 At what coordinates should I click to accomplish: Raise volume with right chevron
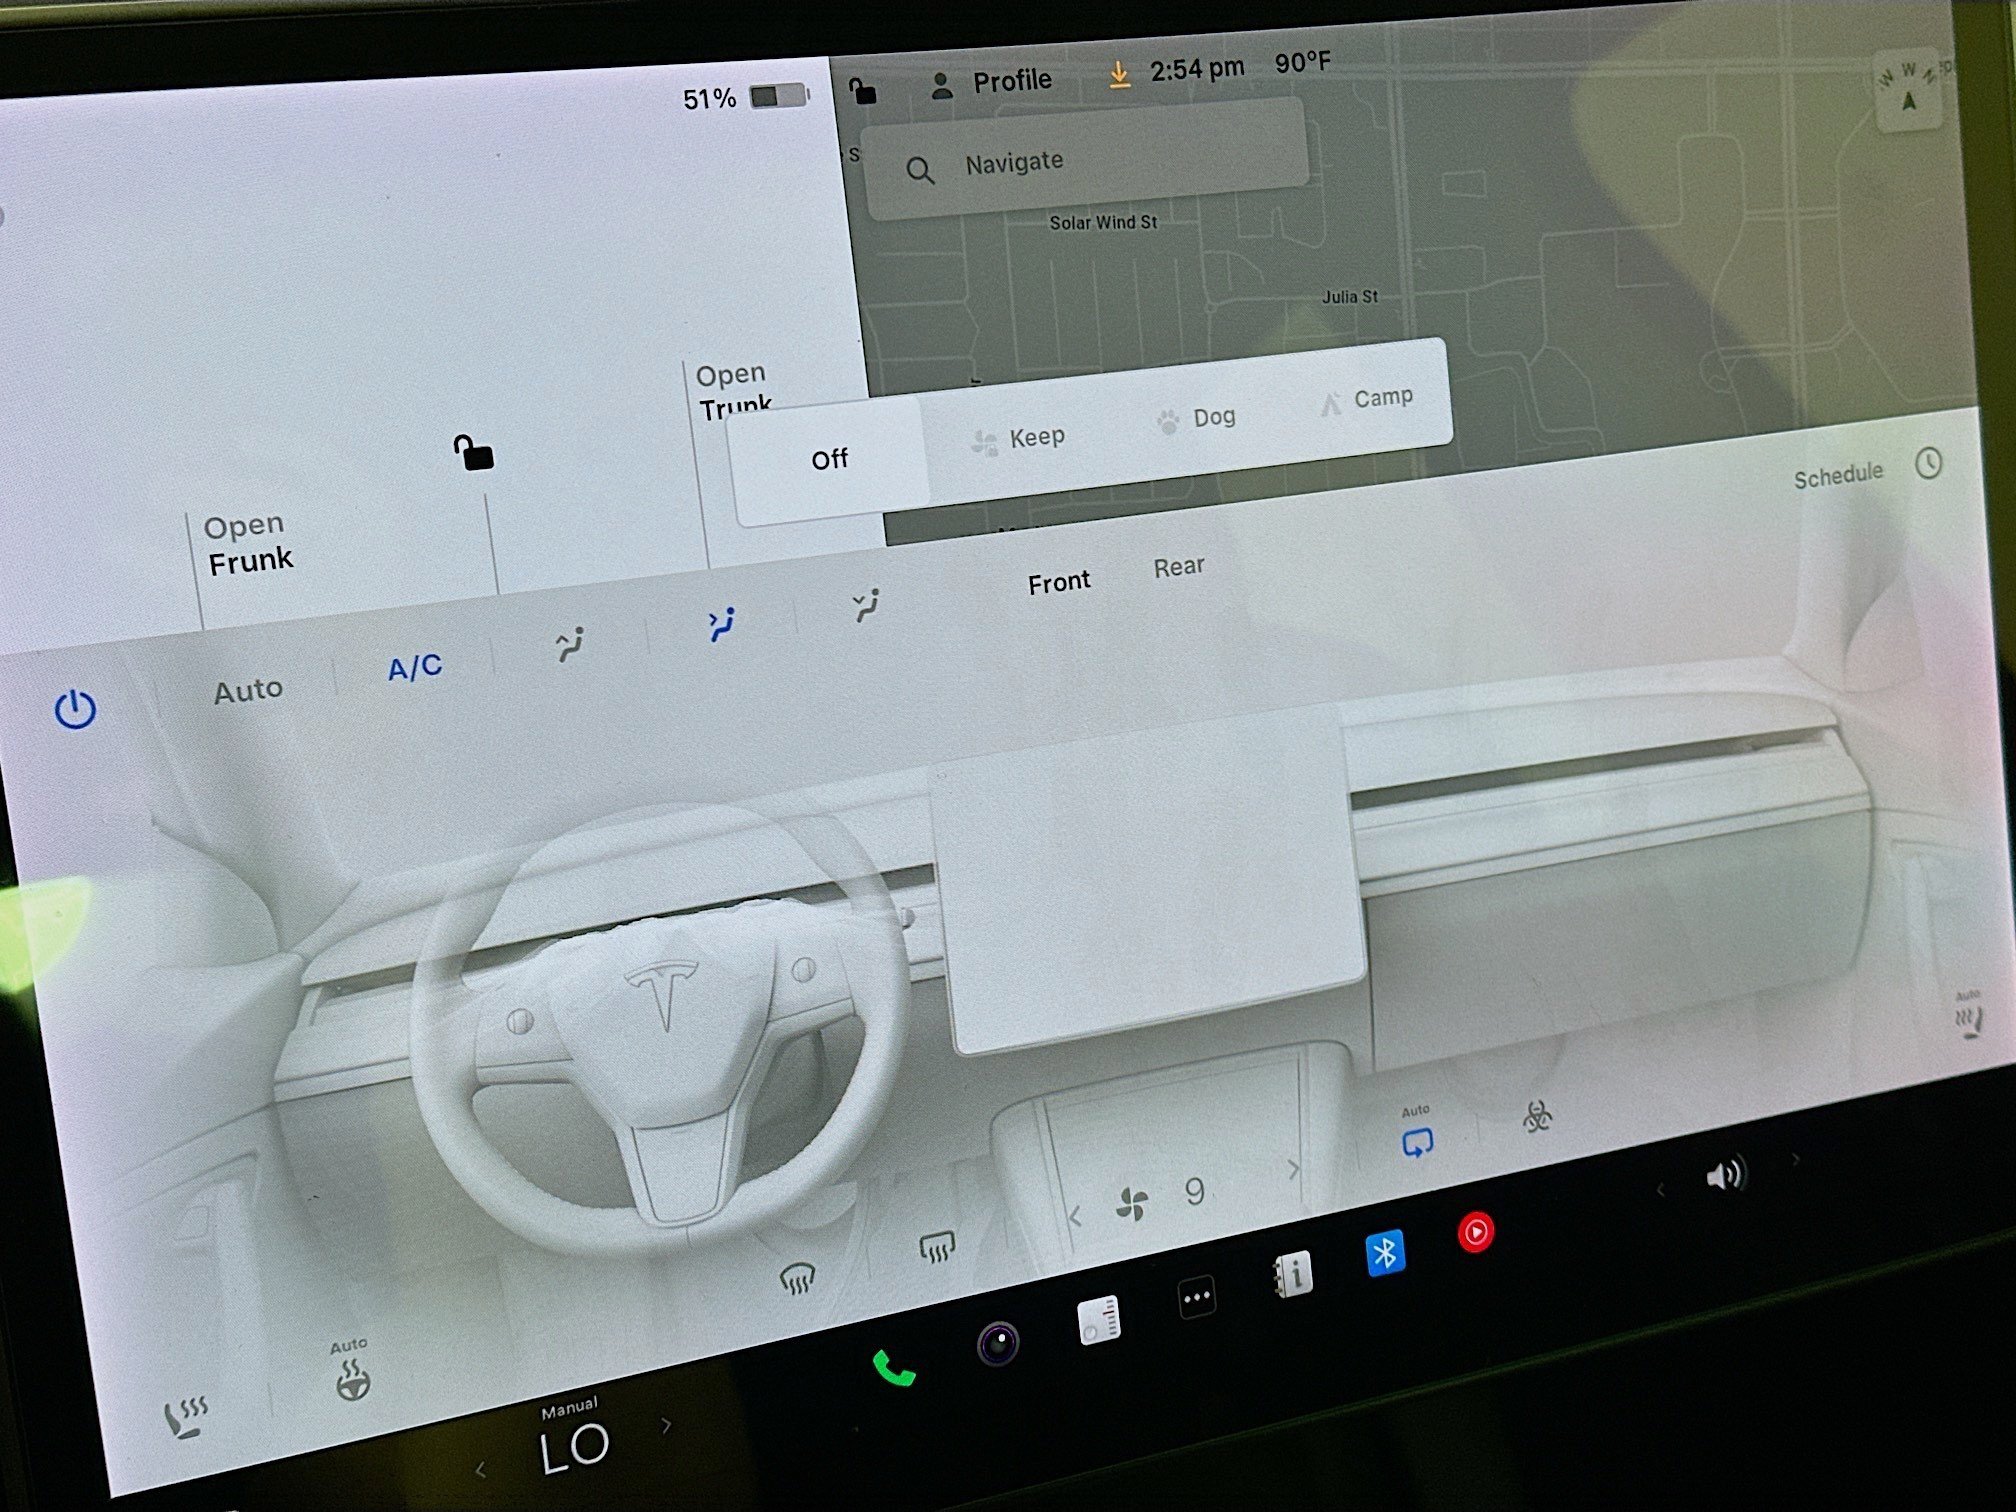tap(1796, 1159)
